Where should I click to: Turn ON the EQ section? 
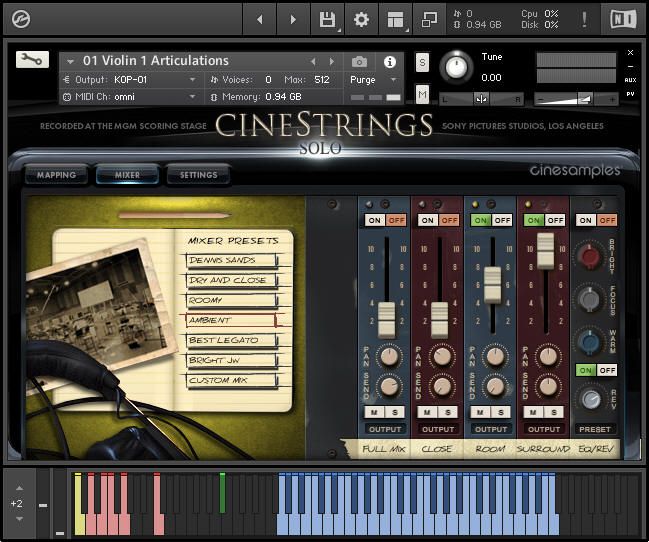coord(585,220)
